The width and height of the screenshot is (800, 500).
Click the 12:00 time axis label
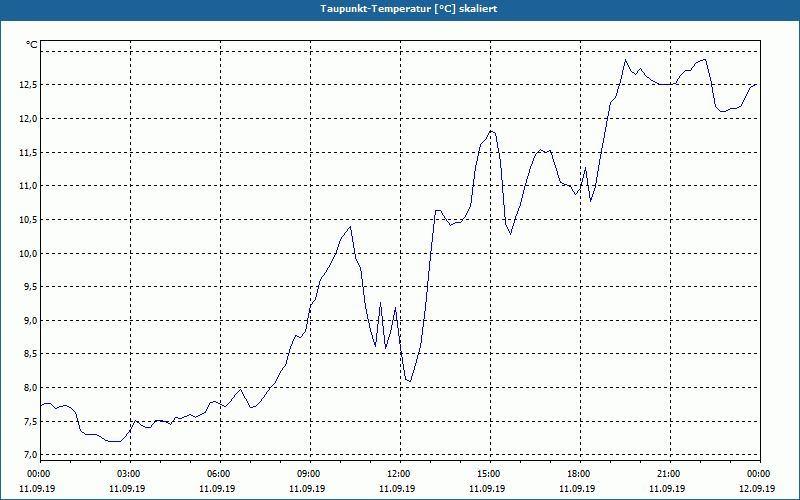click(400, 474)
